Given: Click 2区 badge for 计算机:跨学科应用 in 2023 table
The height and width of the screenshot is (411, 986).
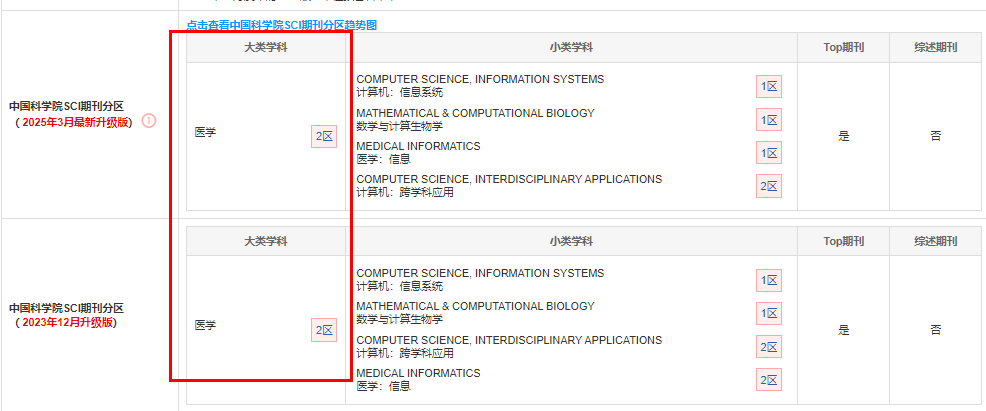Looking at the screenshot, I should (x=769, y=347).
